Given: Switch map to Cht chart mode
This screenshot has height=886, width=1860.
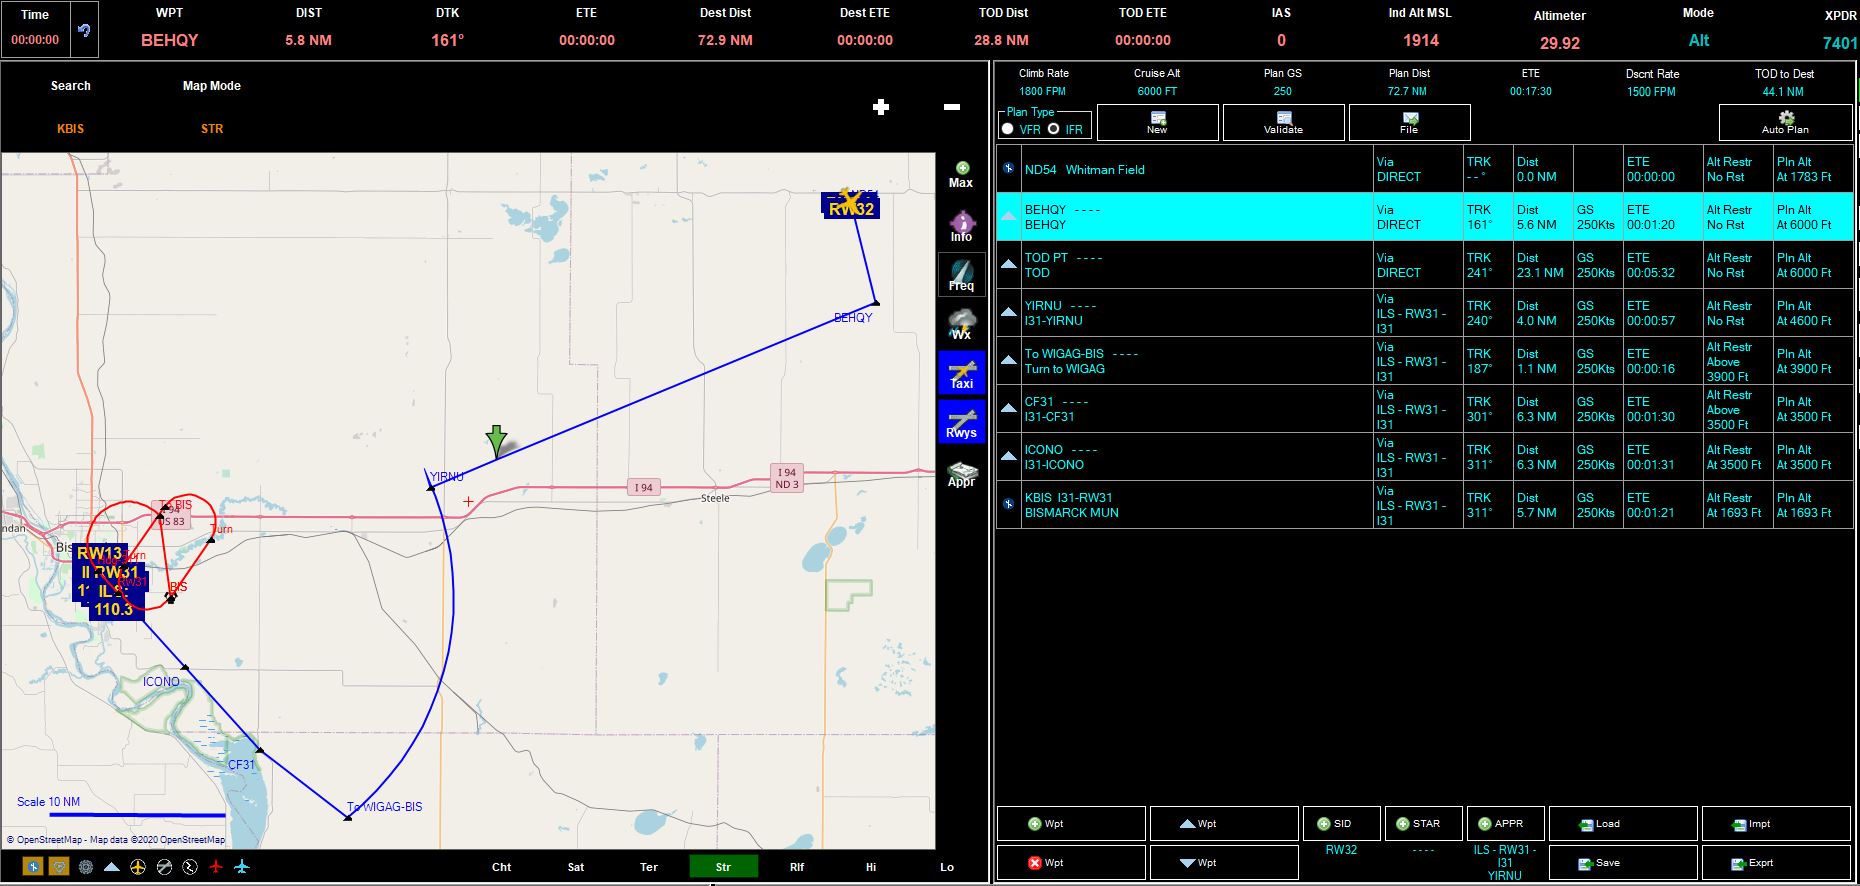Looking at the screenshot, I should pyautogui.click(x=502, y=867).
